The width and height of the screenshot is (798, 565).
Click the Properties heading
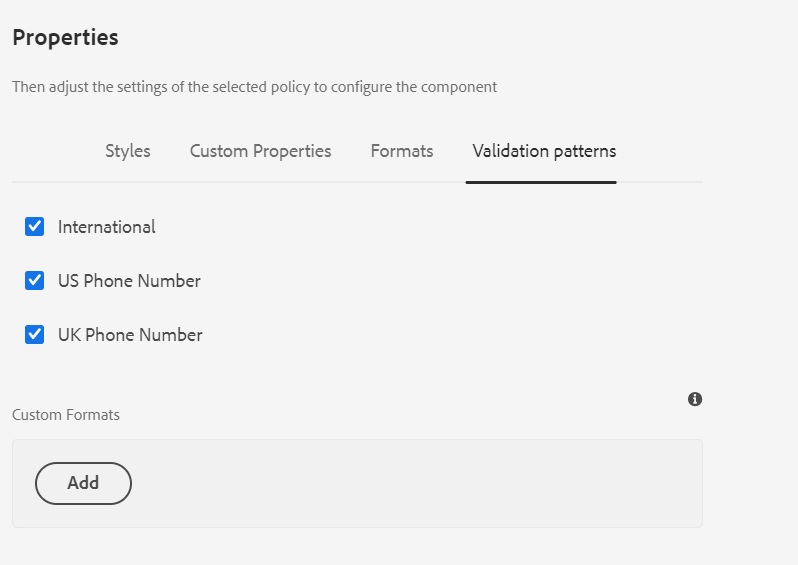(x=66, y=38)
